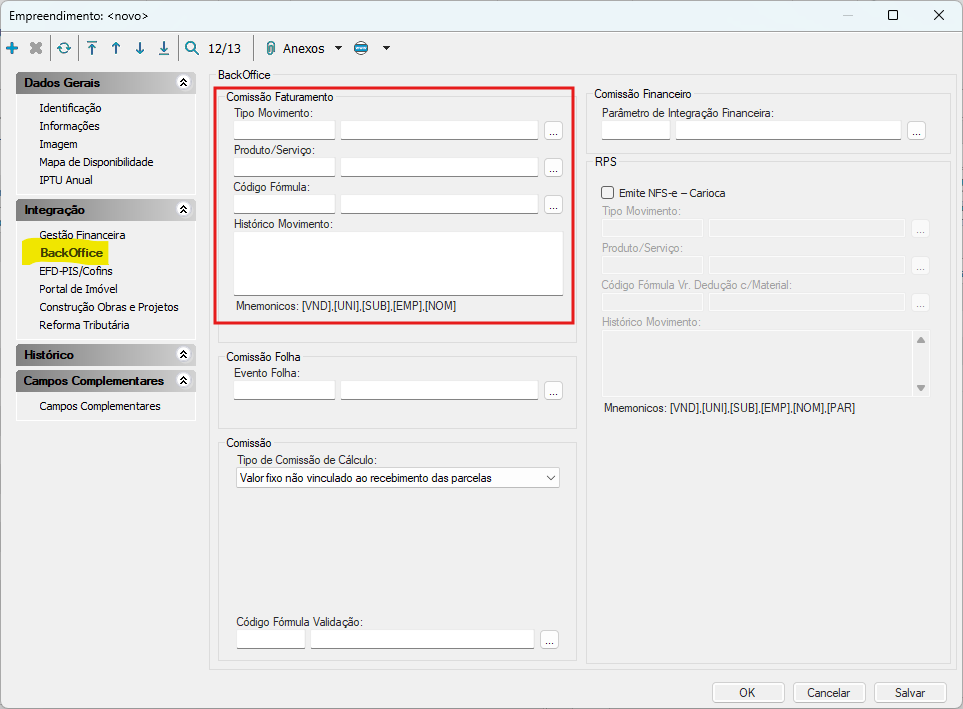Jump to the last record arrow
Screen dimensions: 963x709
pyautogui.click(x=164, y=48)
